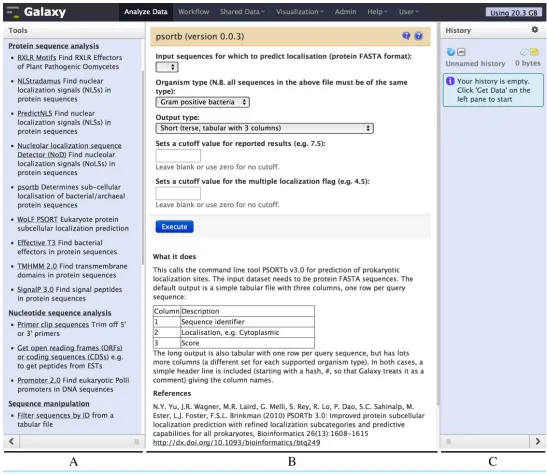Click the Tools panel scrollbar
Viewport: 547px width, 474px height.
[143, 167]
